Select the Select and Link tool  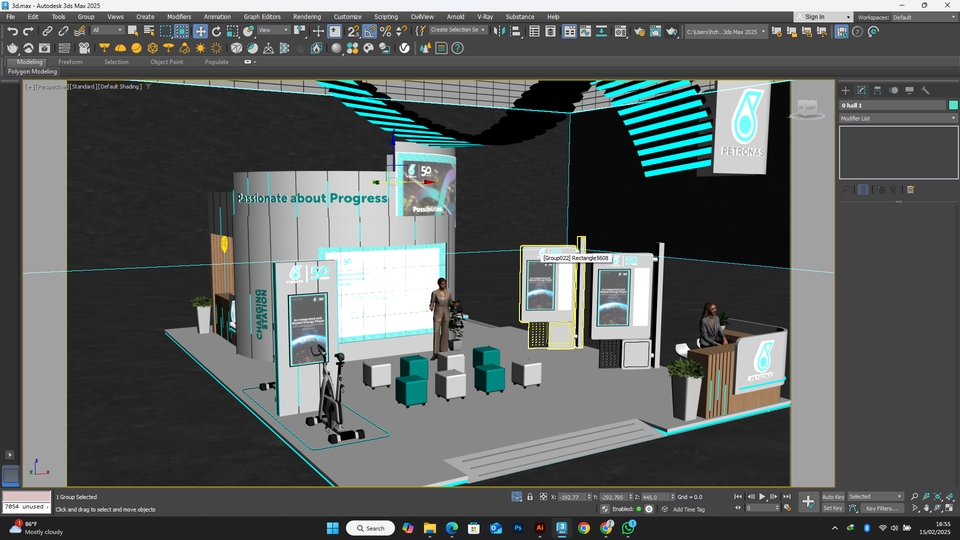(x=47, y=31)
